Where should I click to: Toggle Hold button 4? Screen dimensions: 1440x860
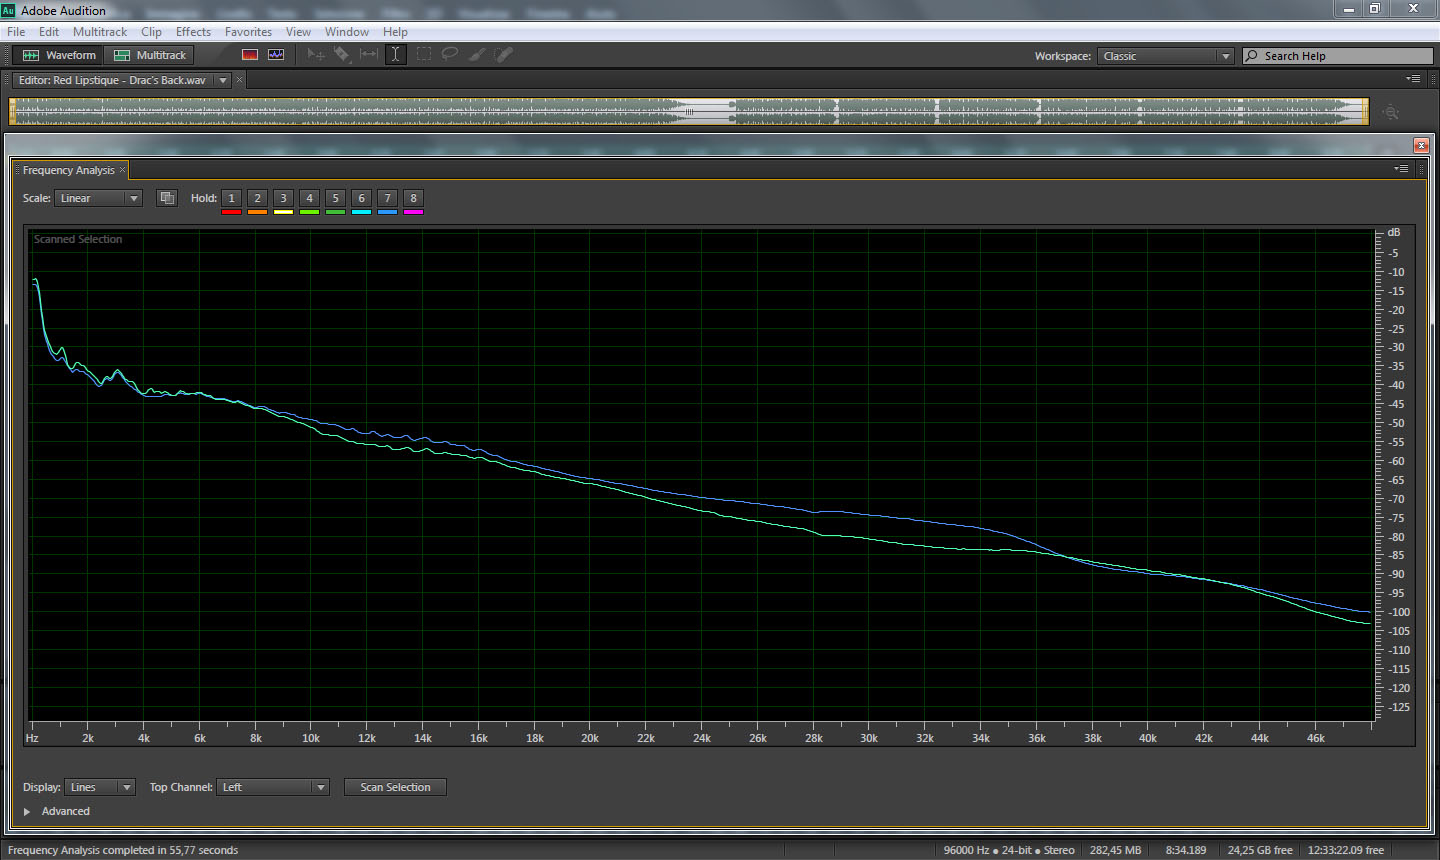coord(309,198)
